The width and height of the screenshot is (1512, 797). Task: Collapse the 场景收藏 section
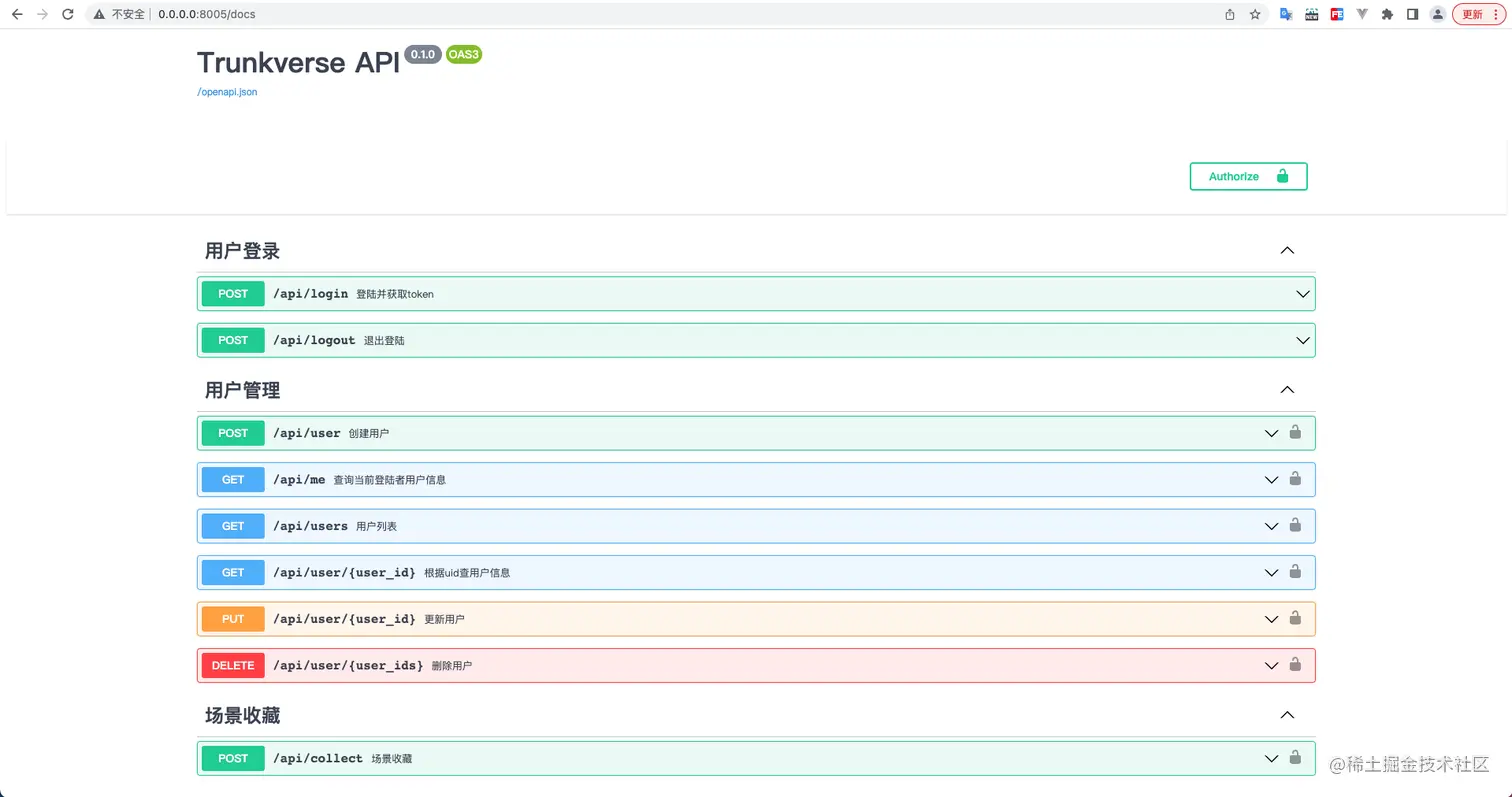[1287, 715]
